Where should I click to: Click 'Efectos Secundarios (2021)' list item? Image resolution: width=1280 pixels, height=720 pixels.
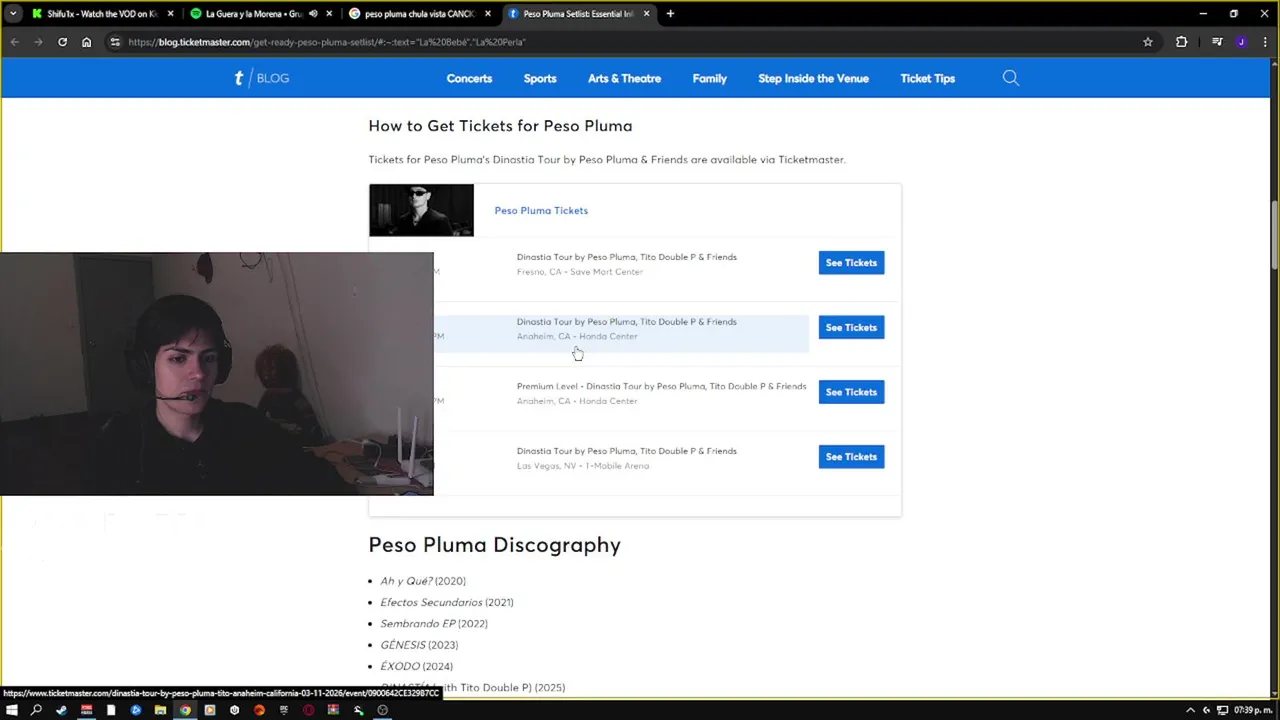pos(446,602)
